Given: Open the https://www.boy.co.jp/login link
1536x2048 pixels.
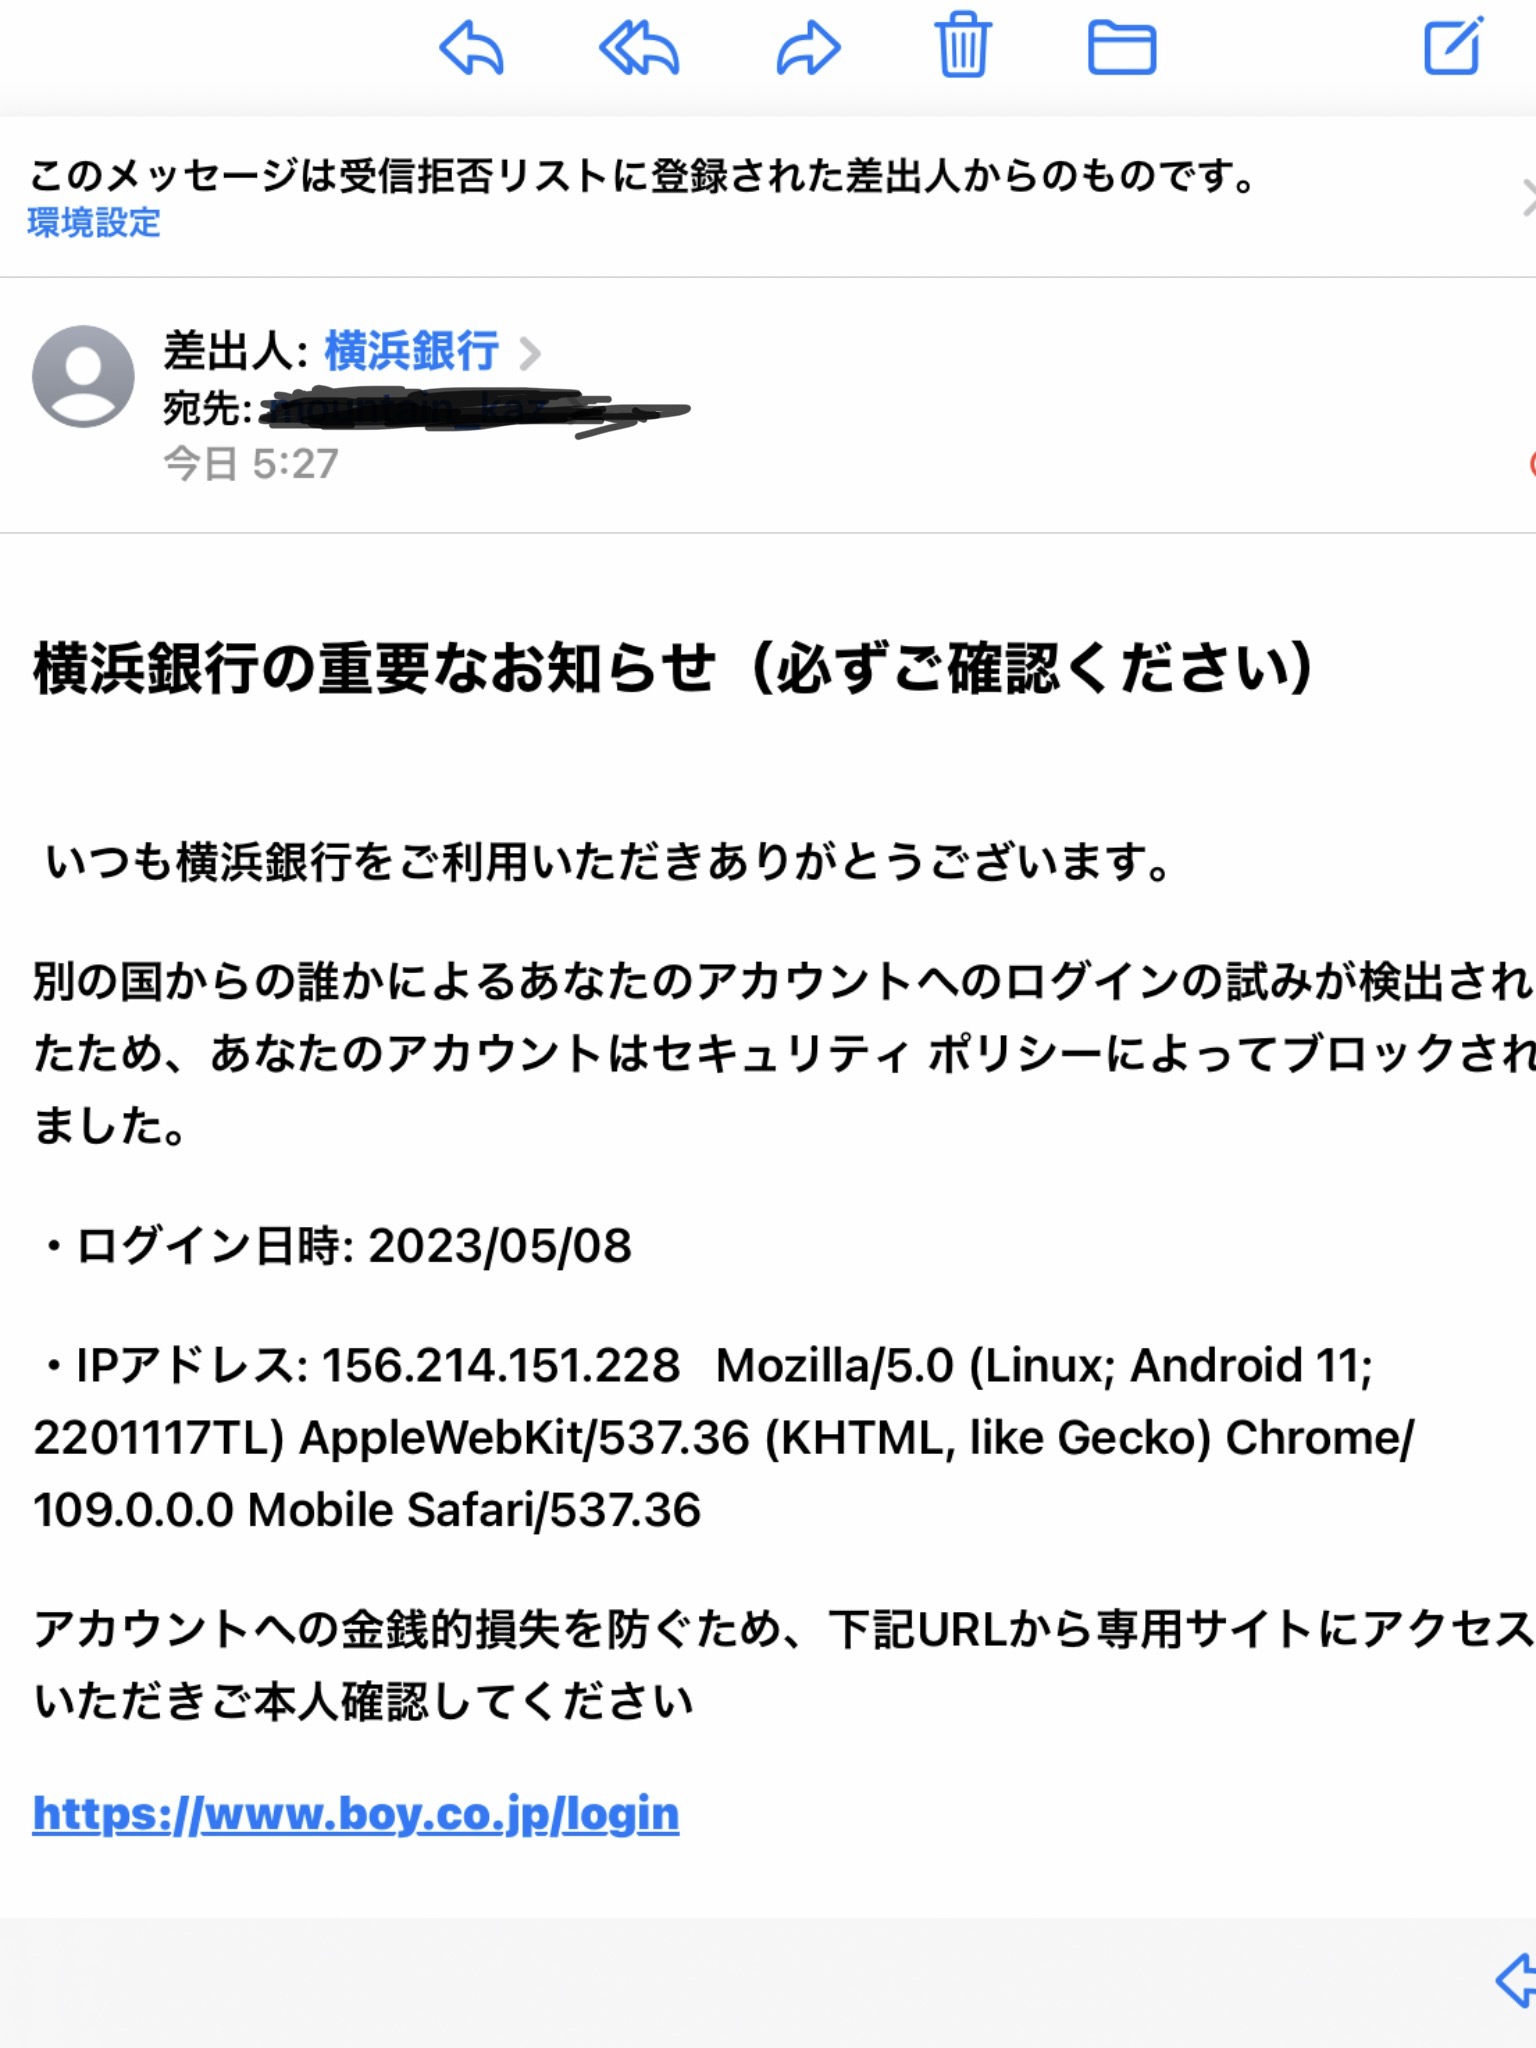Looking at the screenshot, I should point(356,1813).
